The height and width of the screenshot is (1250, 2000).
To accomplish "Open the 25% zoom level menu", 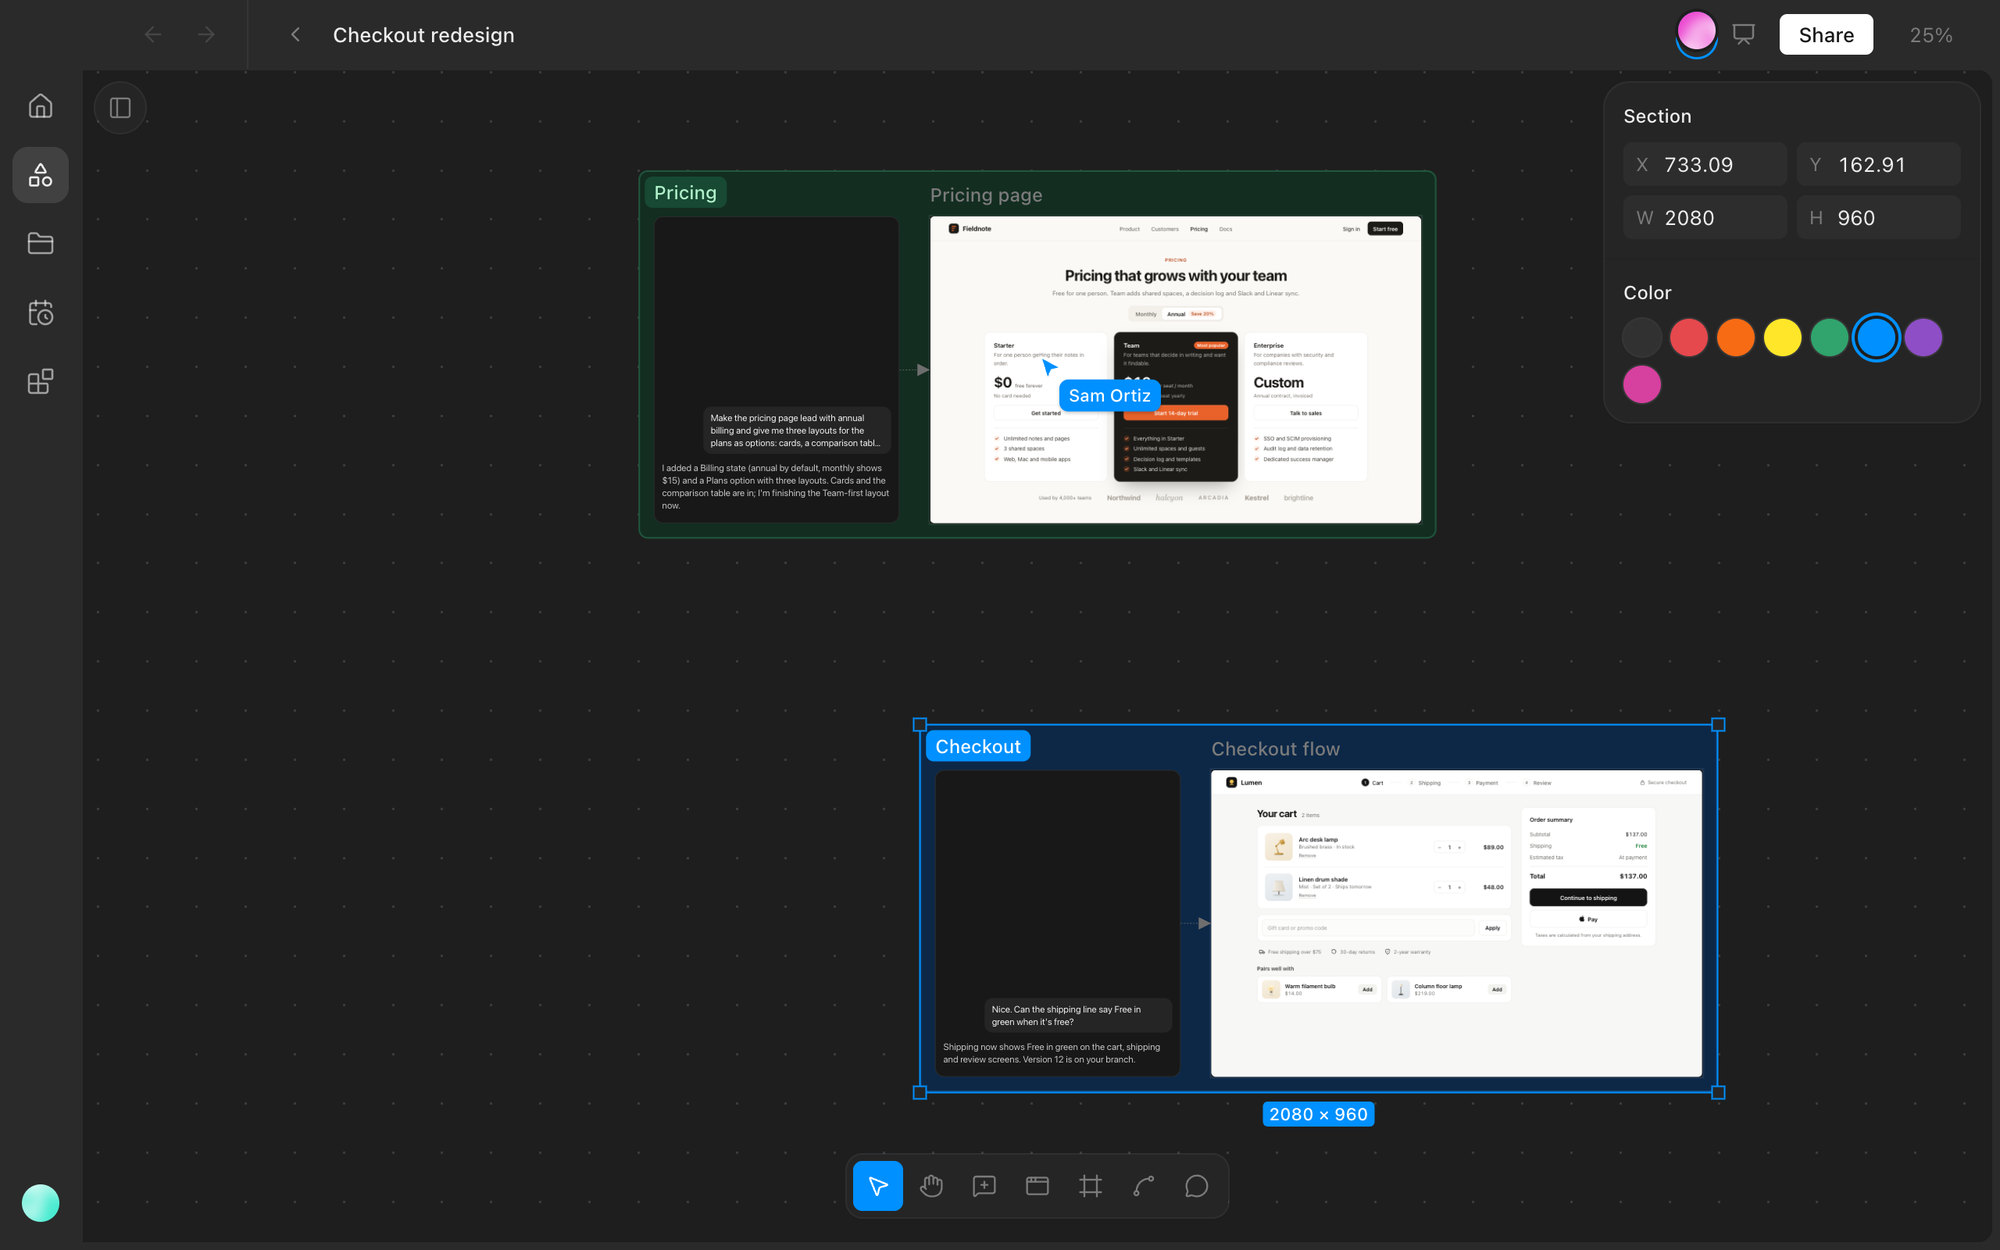I will tap(1931, 35).
